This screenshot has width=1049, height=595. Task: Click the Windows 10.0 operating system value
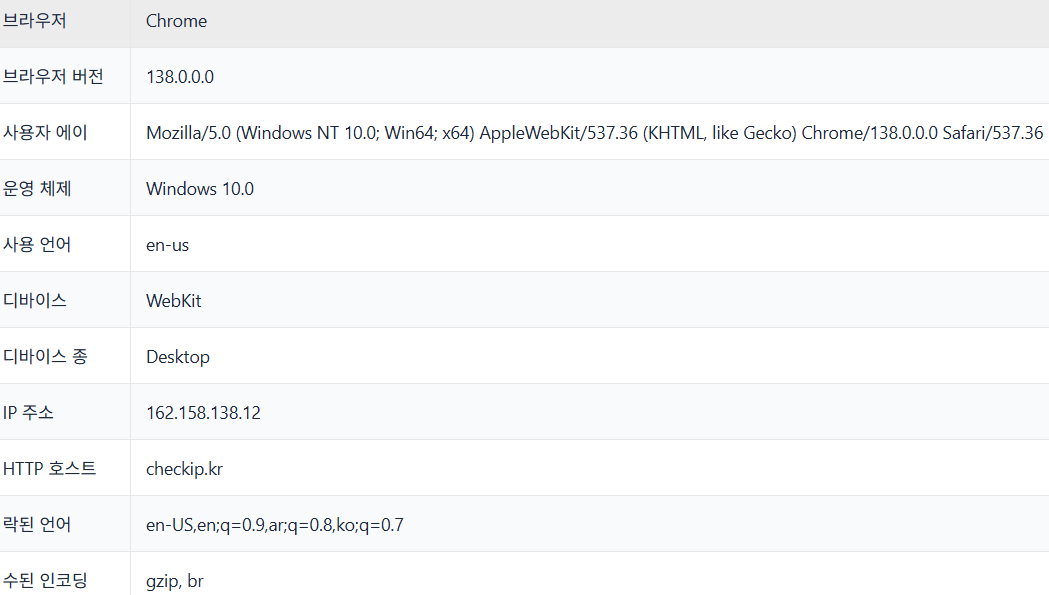pyautogui.click(x=200, y=189)
